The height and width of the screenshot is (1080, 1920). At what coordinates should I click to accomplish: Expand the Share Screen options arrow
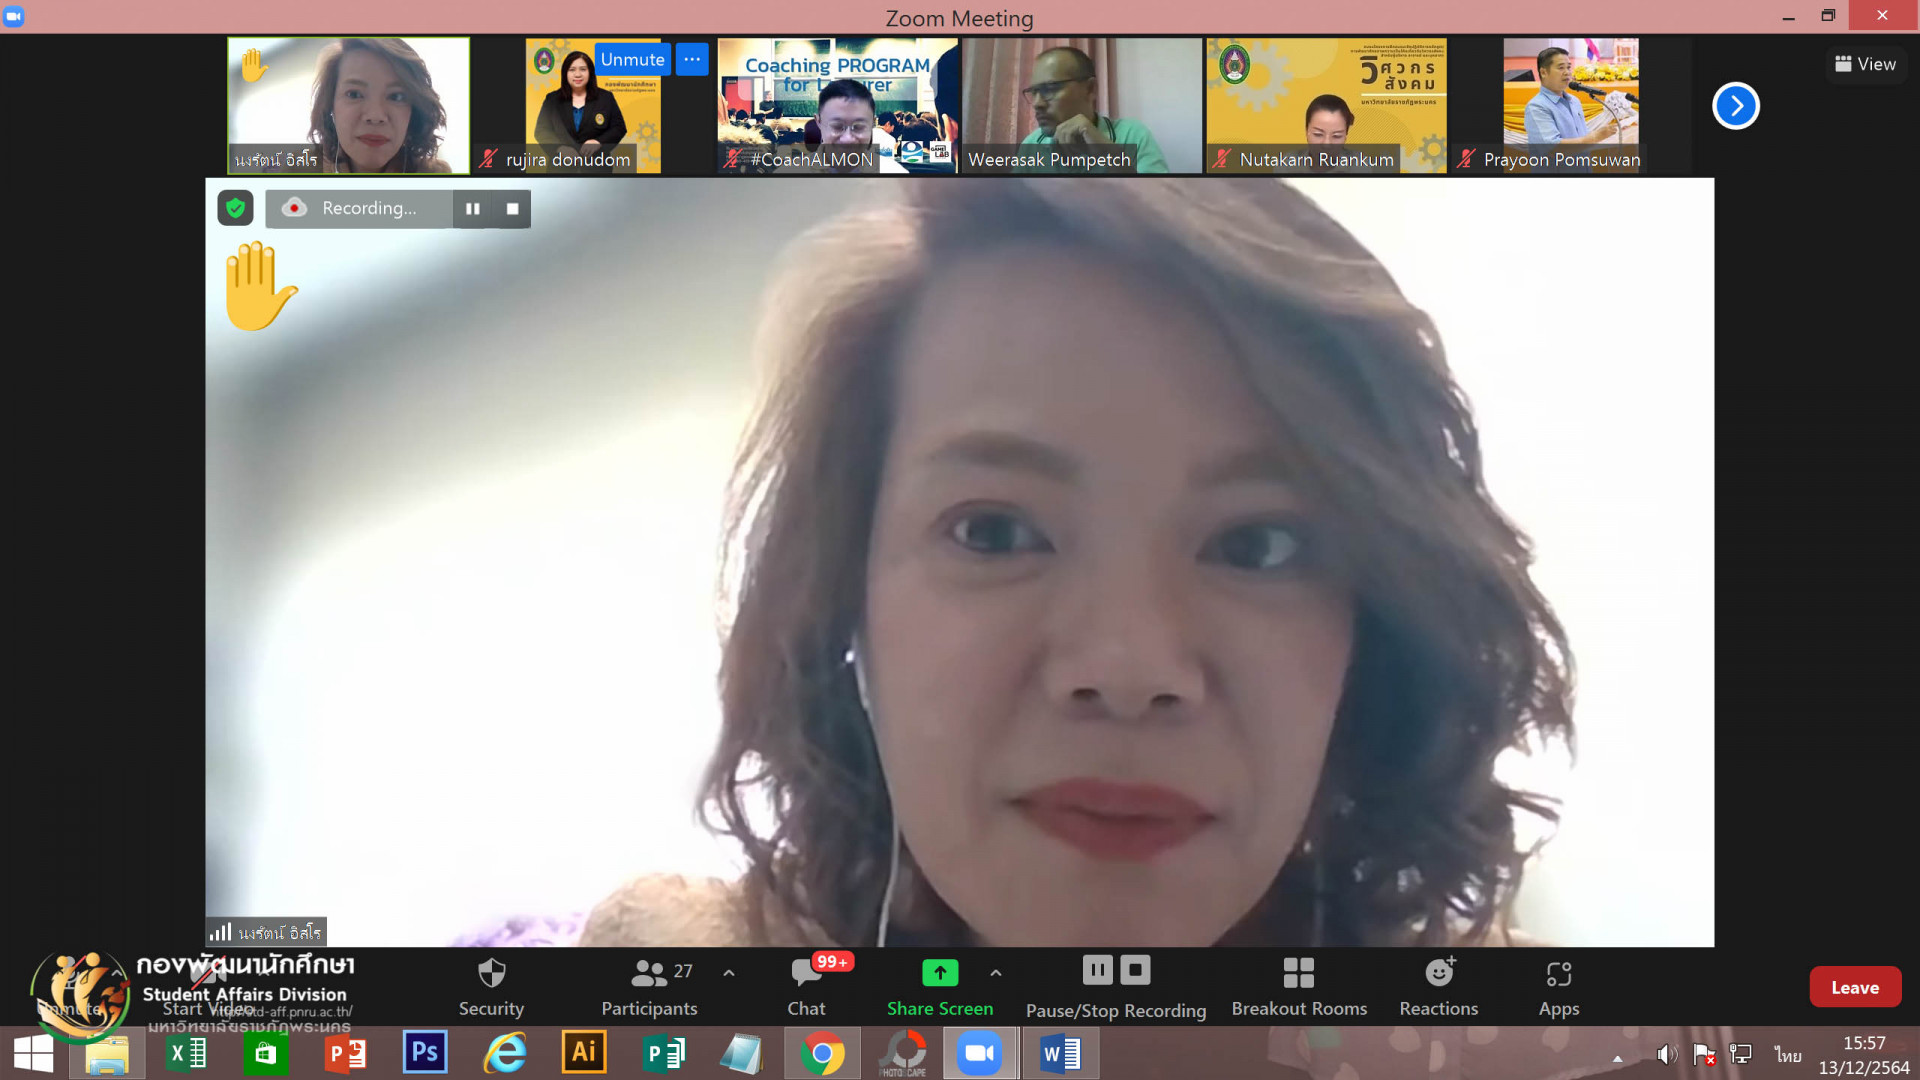coord(996,972)
